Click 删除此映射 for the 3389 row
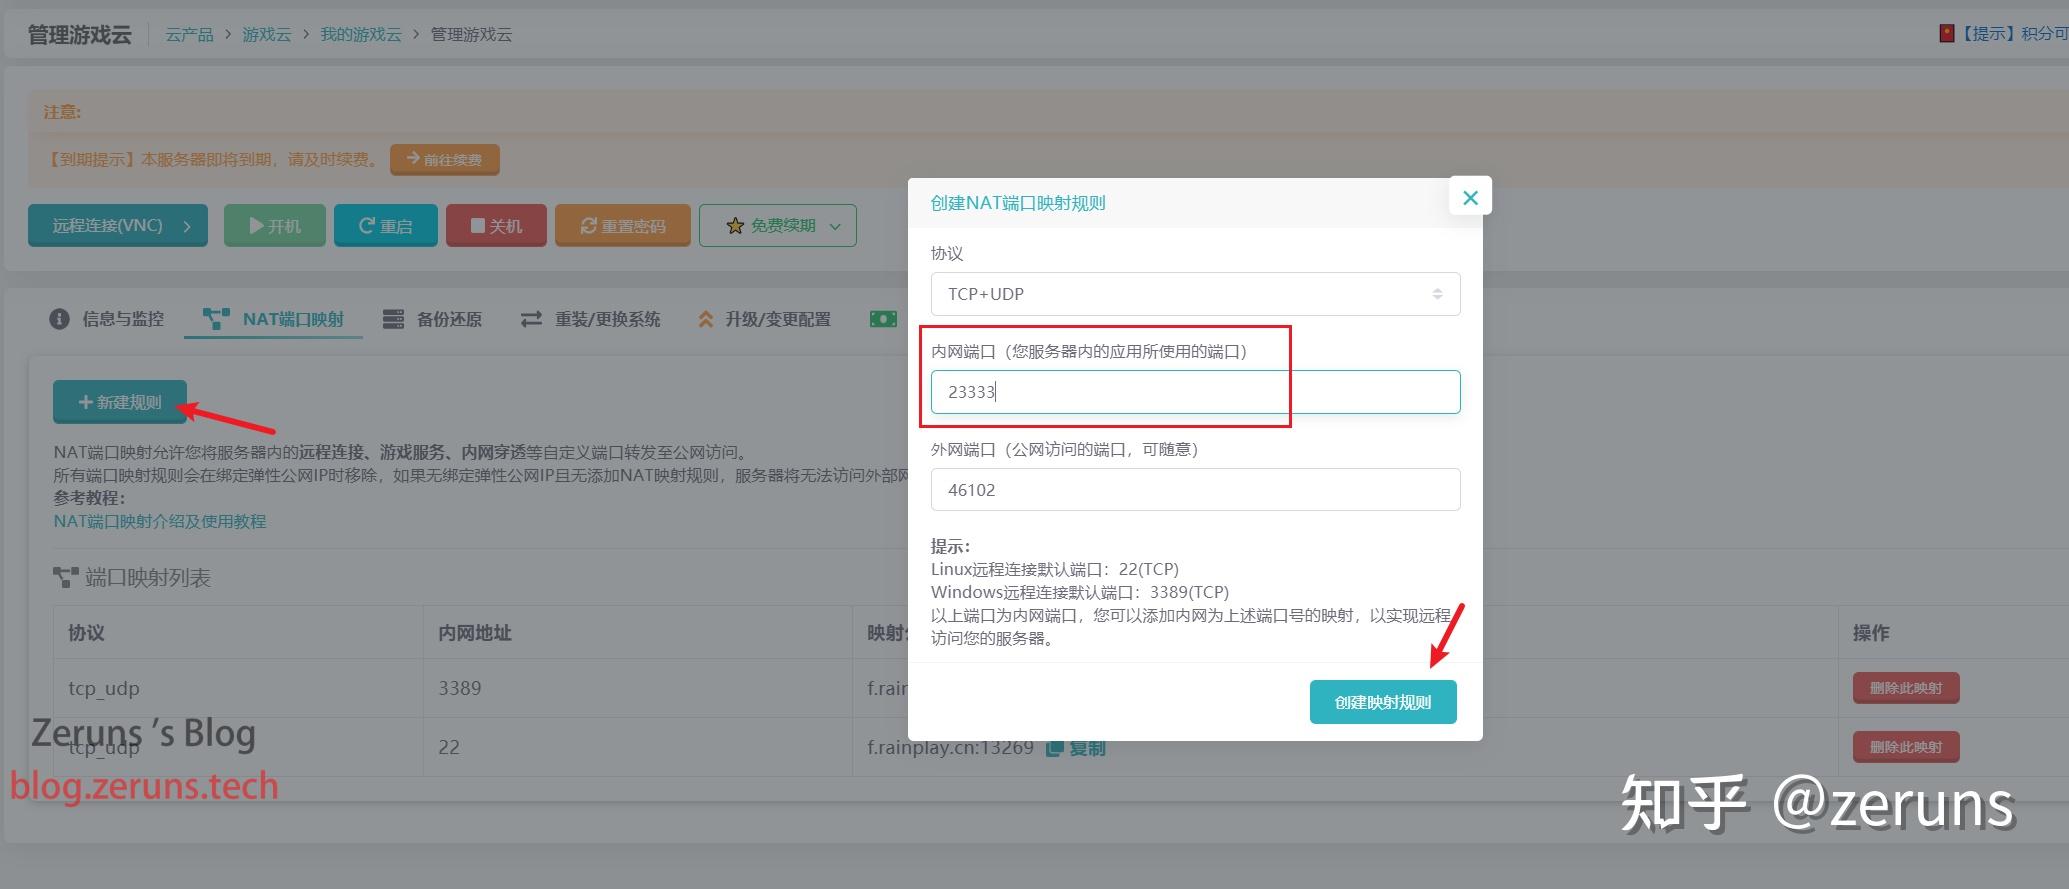 coord(1905,688)
